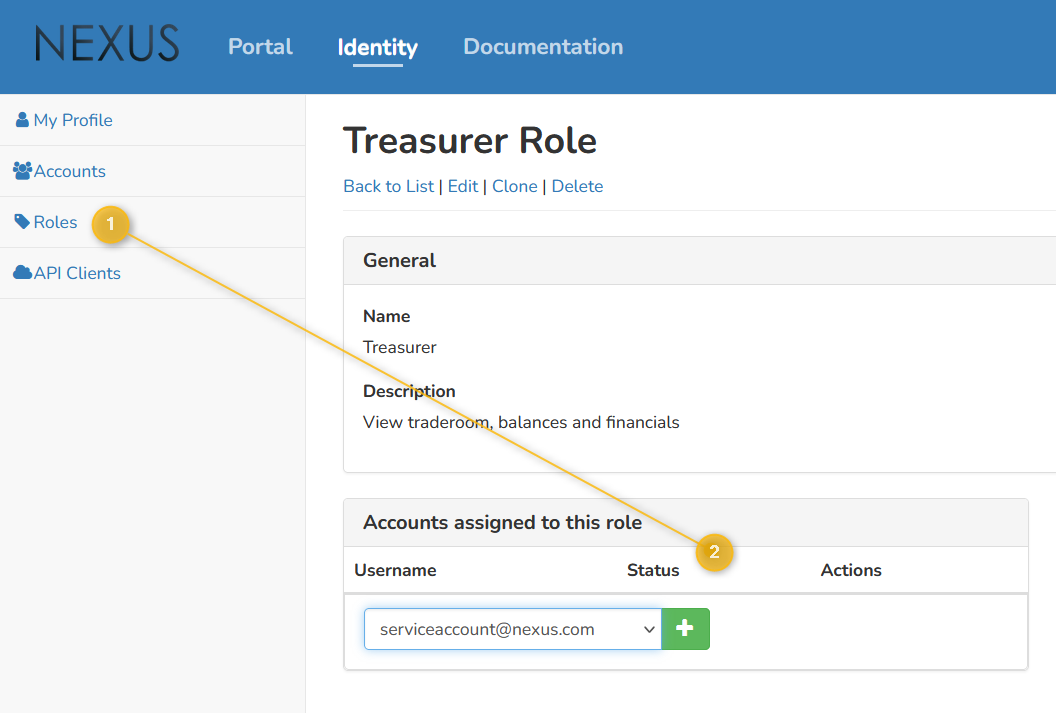
Task: Click the tag icon beside Roles
Action: pos(22,222)
